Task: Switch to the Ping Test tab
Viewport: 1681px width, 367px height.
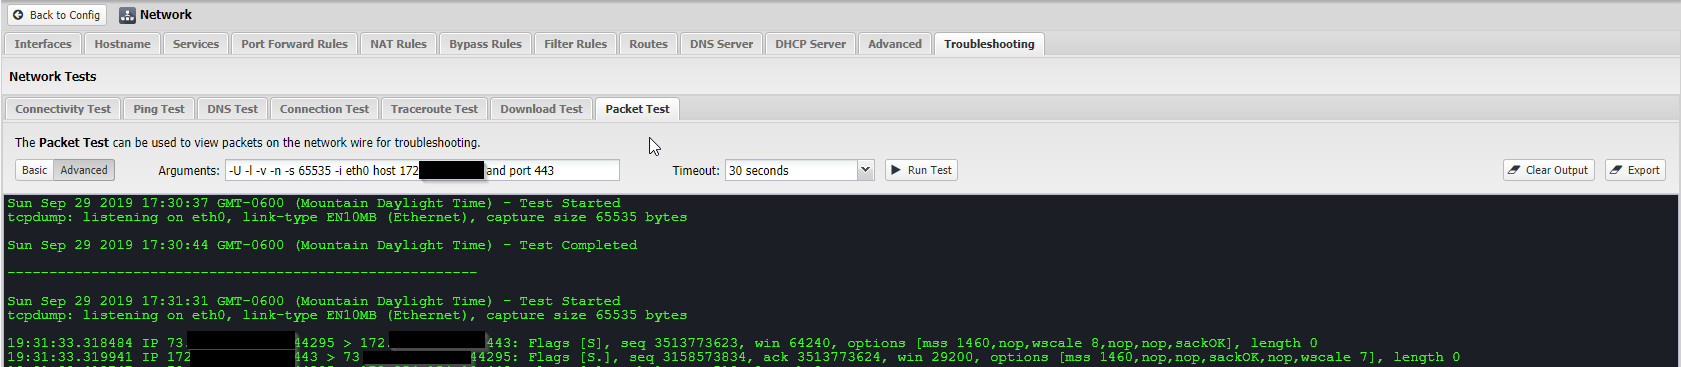Action: [x=159, y=109]
